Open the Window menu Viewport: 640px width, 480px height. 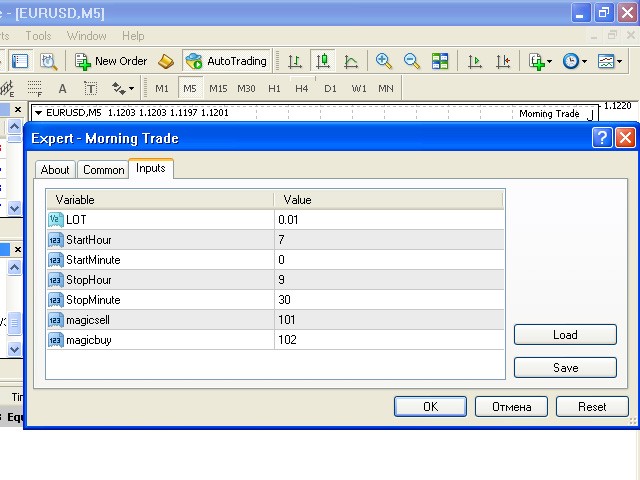pos(87,36)
